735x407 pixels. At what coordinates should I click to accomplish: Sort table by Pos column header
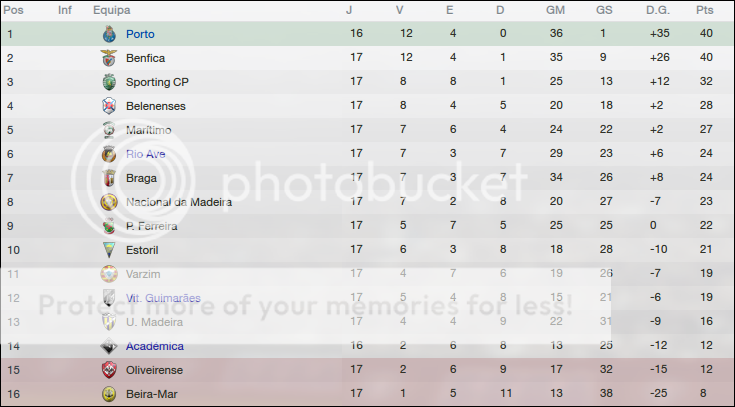tap(16, 10)
